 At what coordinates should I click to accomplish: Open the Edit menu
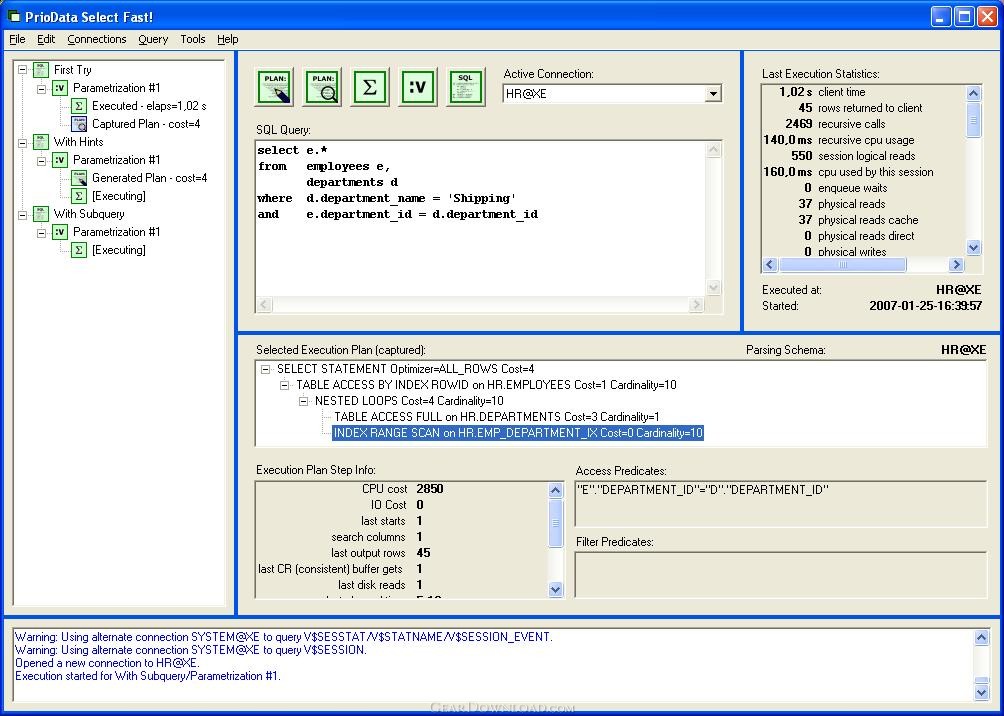(x=46, y=39)
